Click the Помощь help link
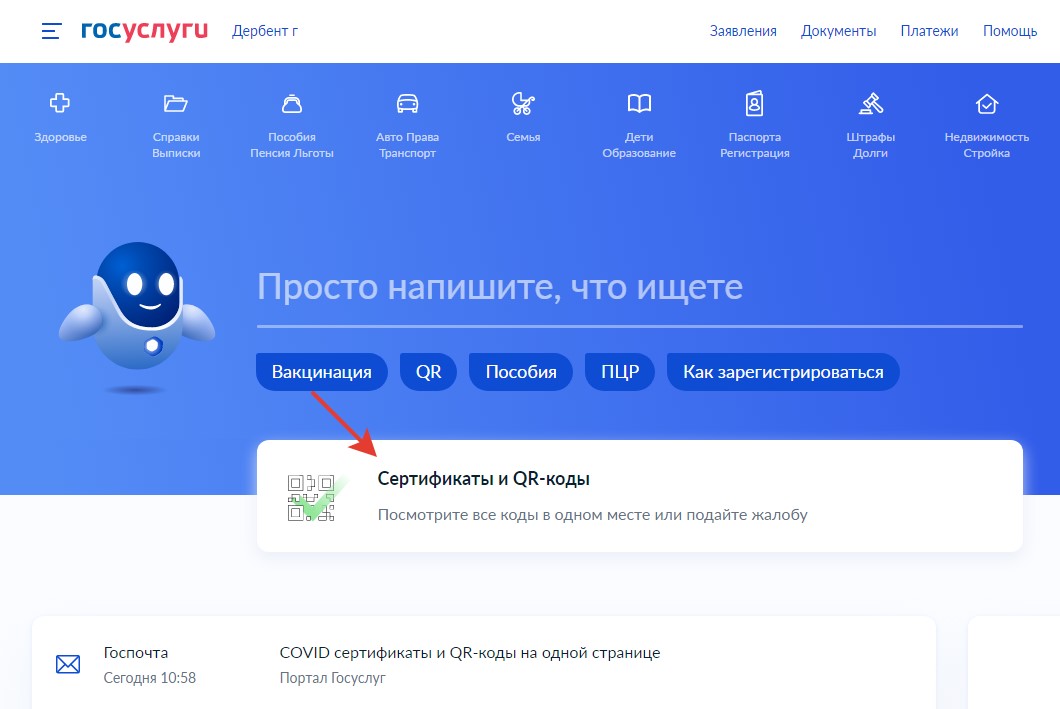This screenshot has height=709, width=1060. pyautogui.click(x=1010, y=31)
